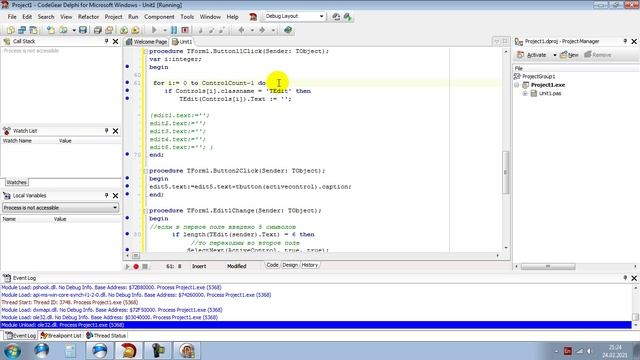Click the Event Log vertical scrollbar

tap(636, 306)
